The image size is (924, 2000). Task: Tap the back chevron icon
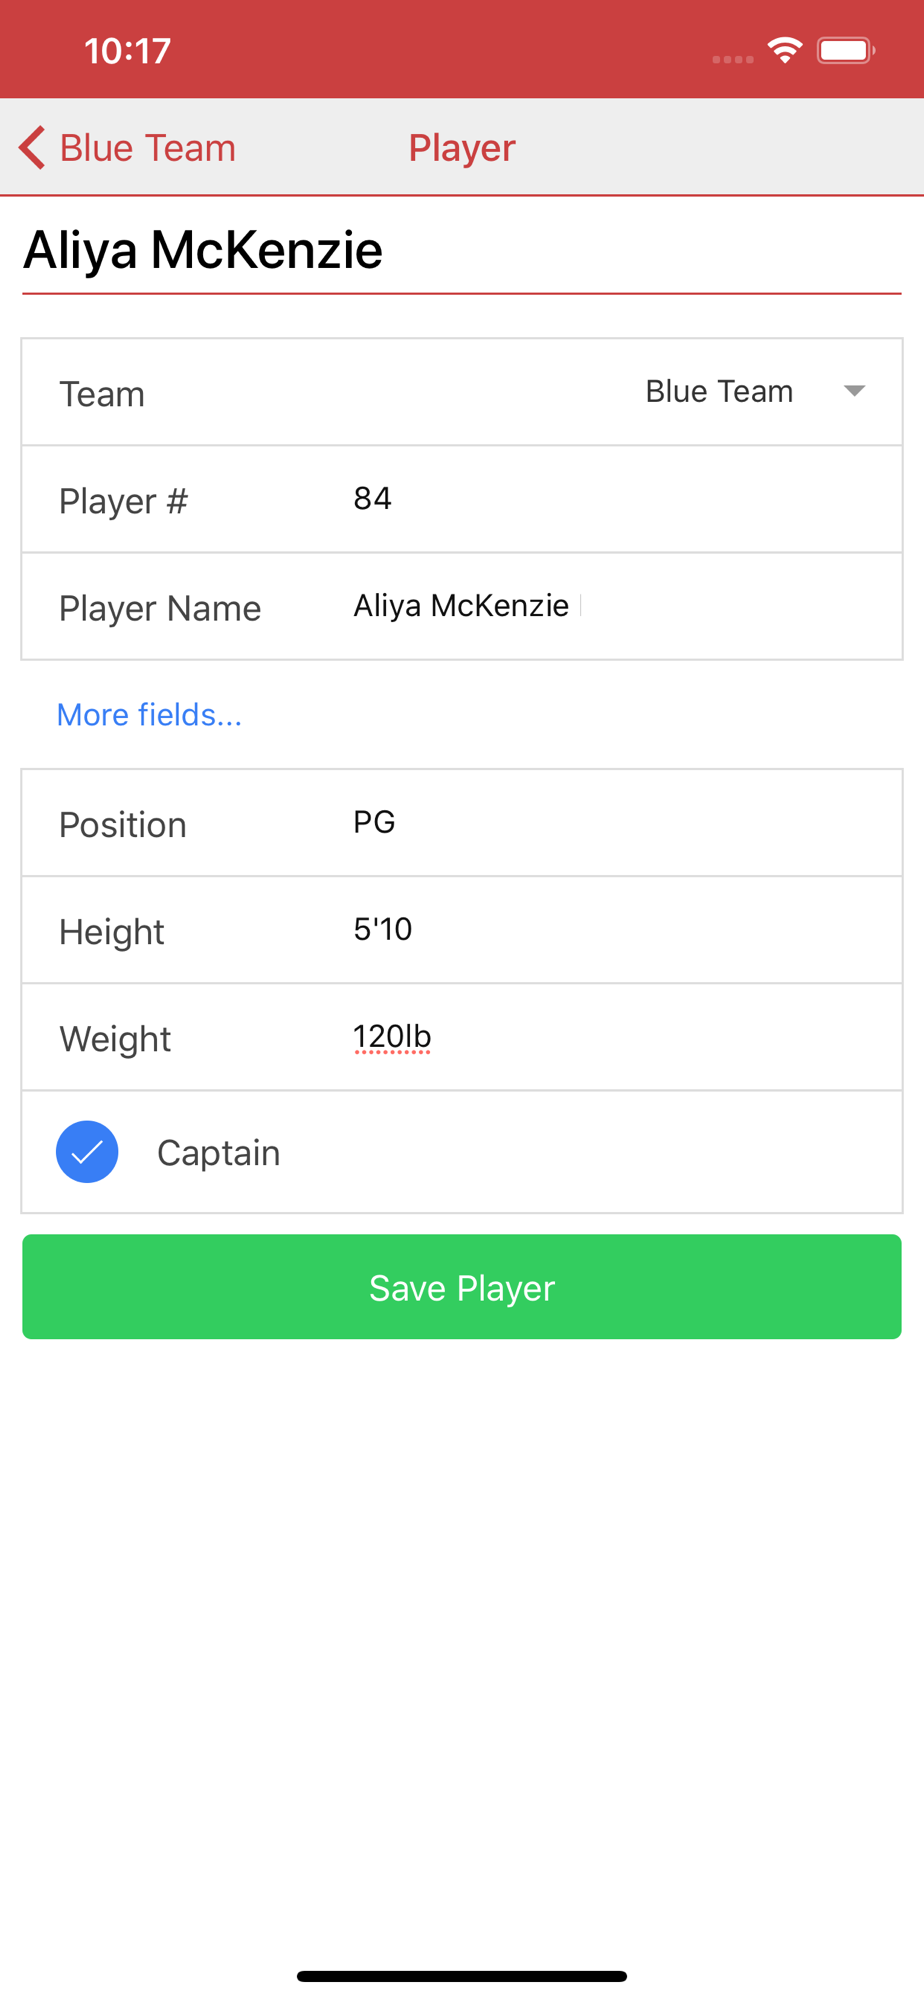click(32, 148)
